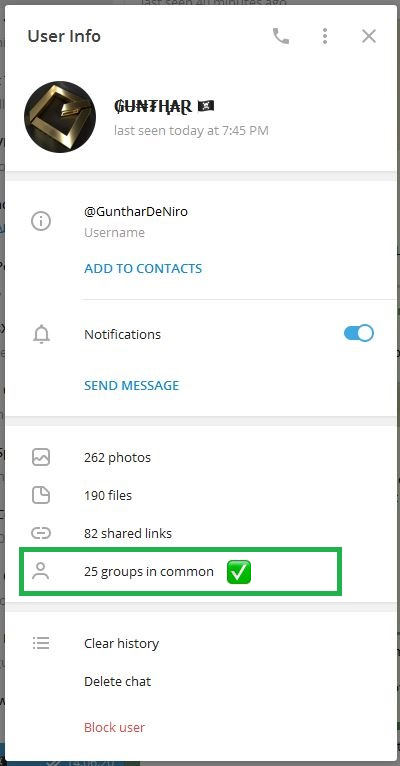
Task: Open the 190 files list
Action: [x=108, y=495]
